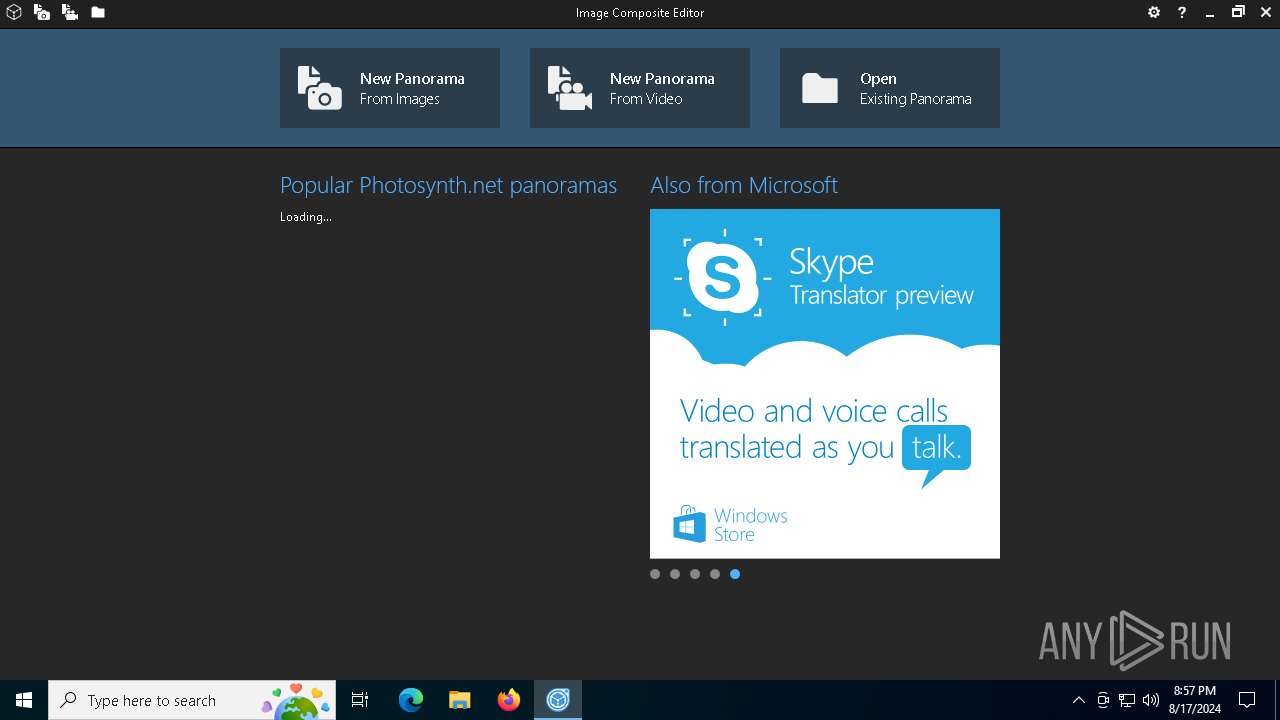Open Existing Panorama button
1280x720 pixels.
pyautogui.click(x=890, y=88)
